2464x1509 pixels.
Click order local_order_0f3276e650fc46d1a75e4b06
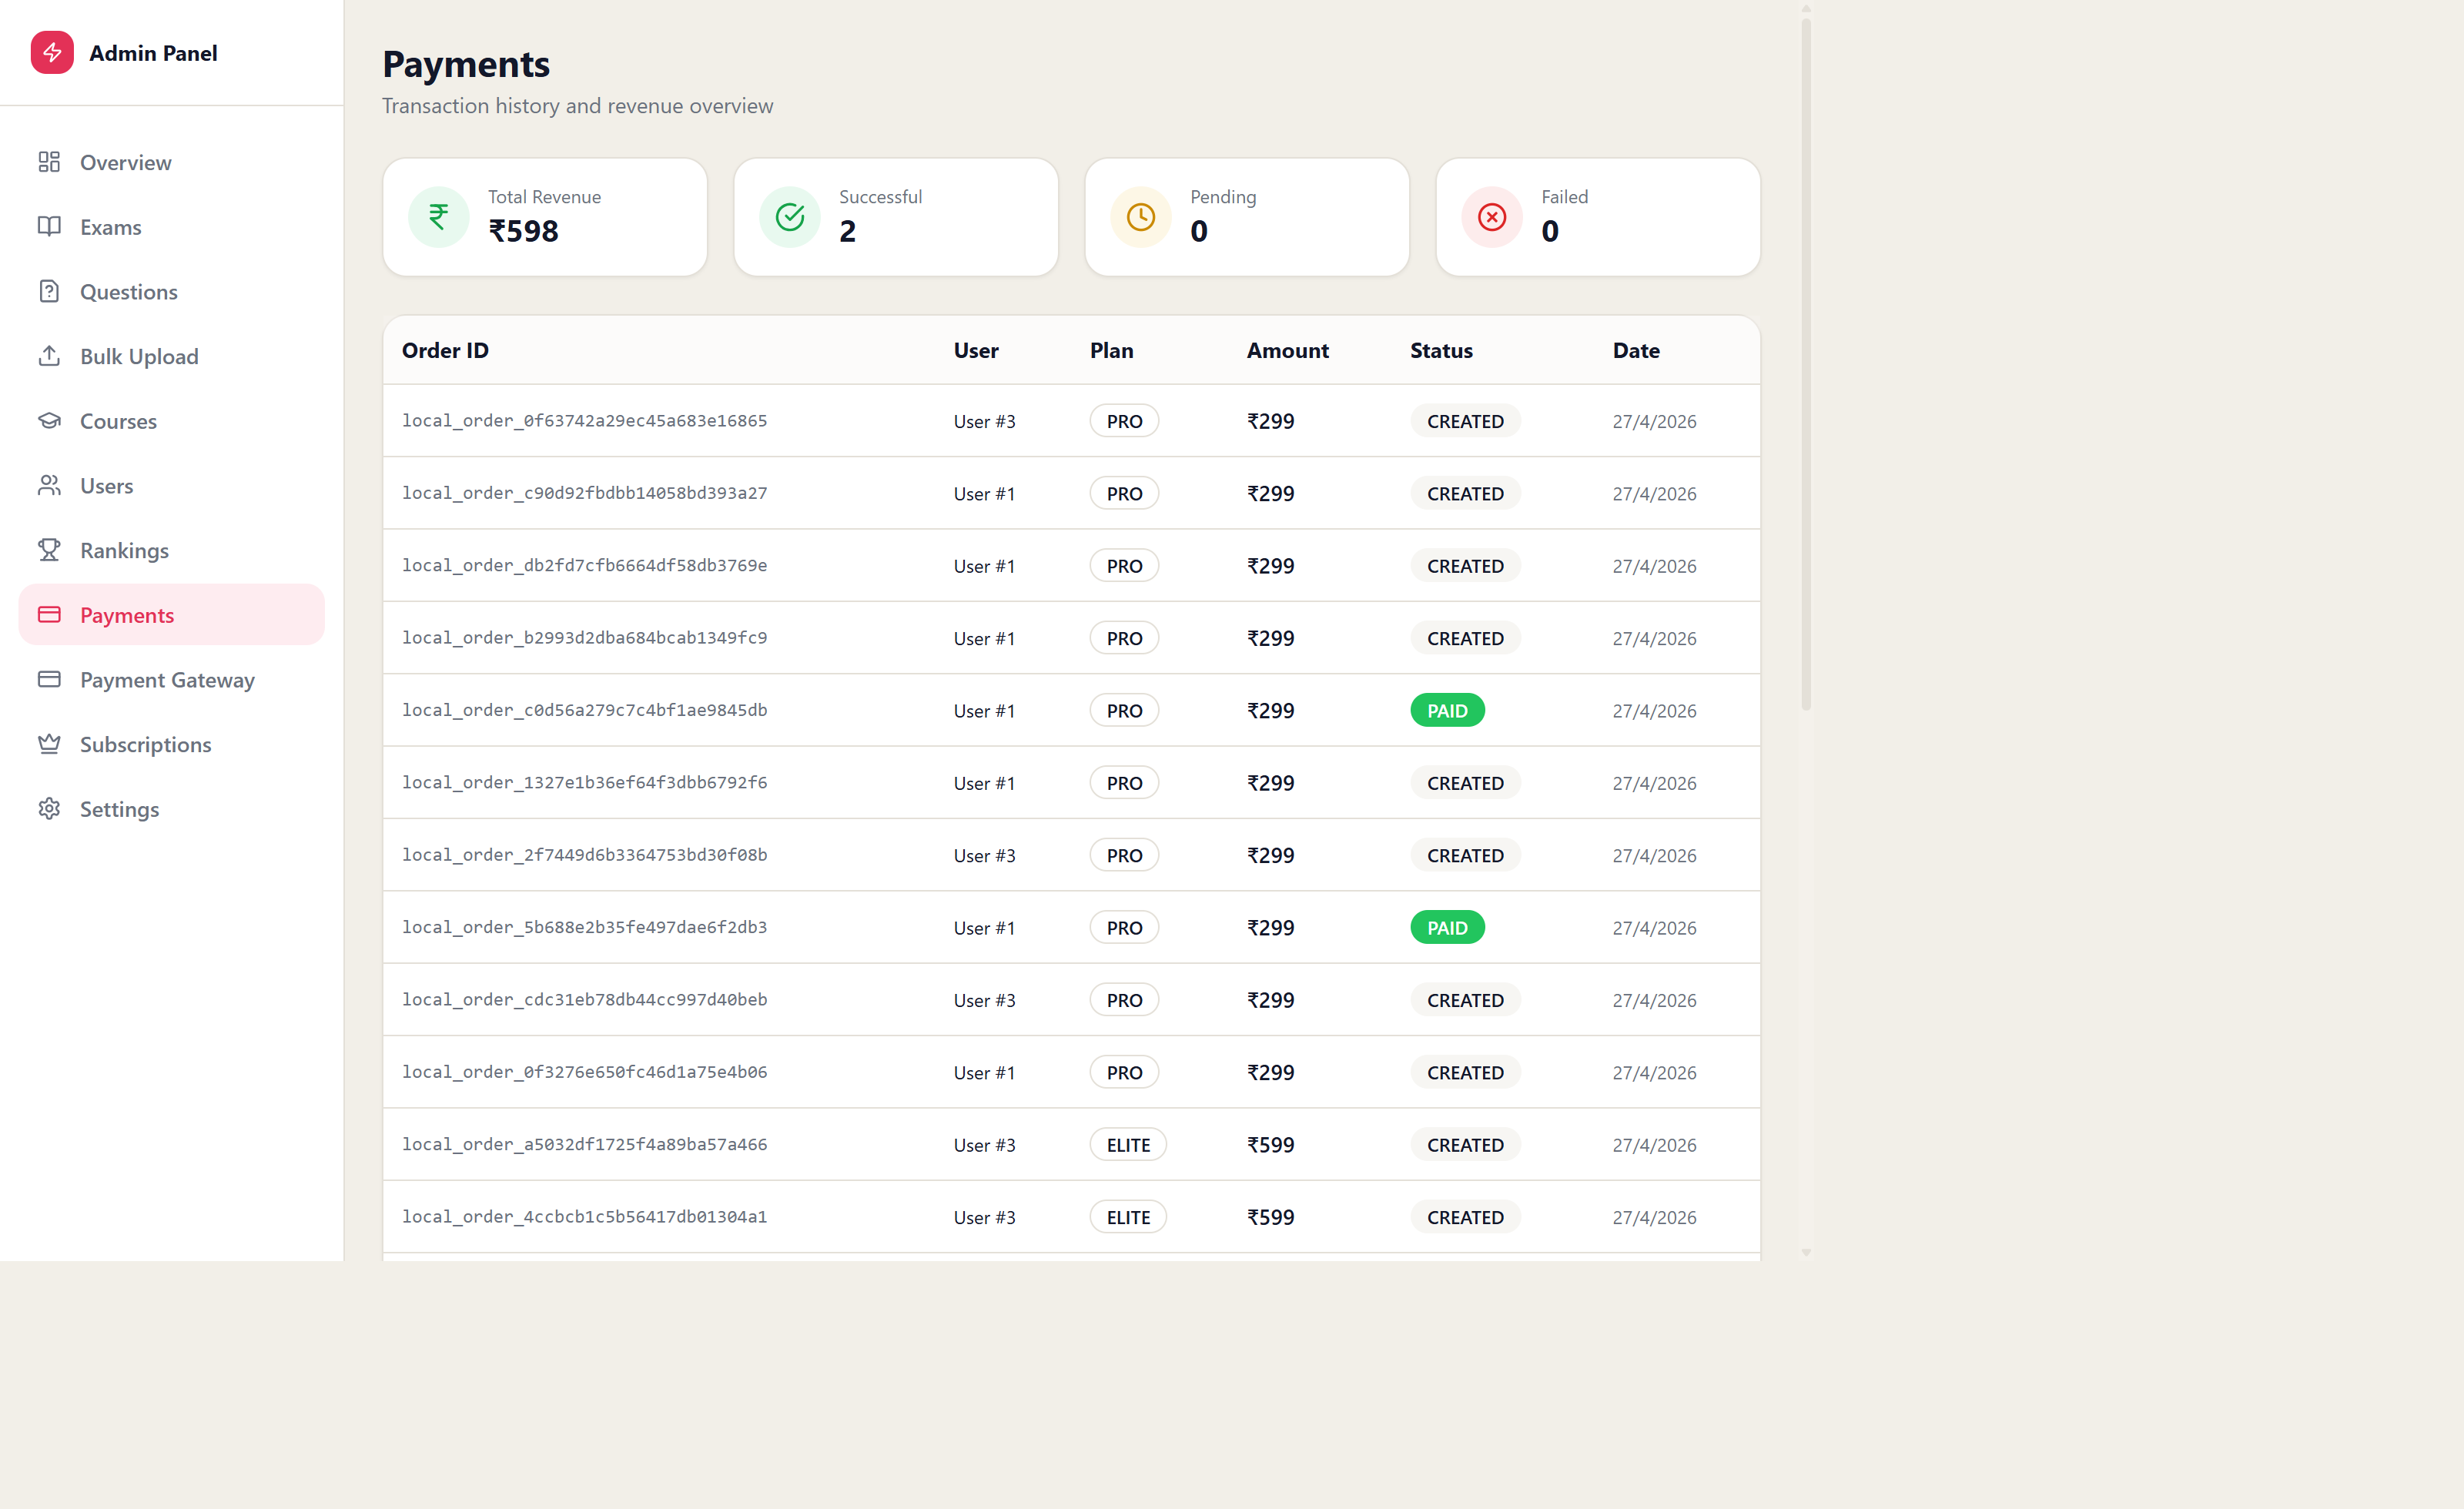584,1072
